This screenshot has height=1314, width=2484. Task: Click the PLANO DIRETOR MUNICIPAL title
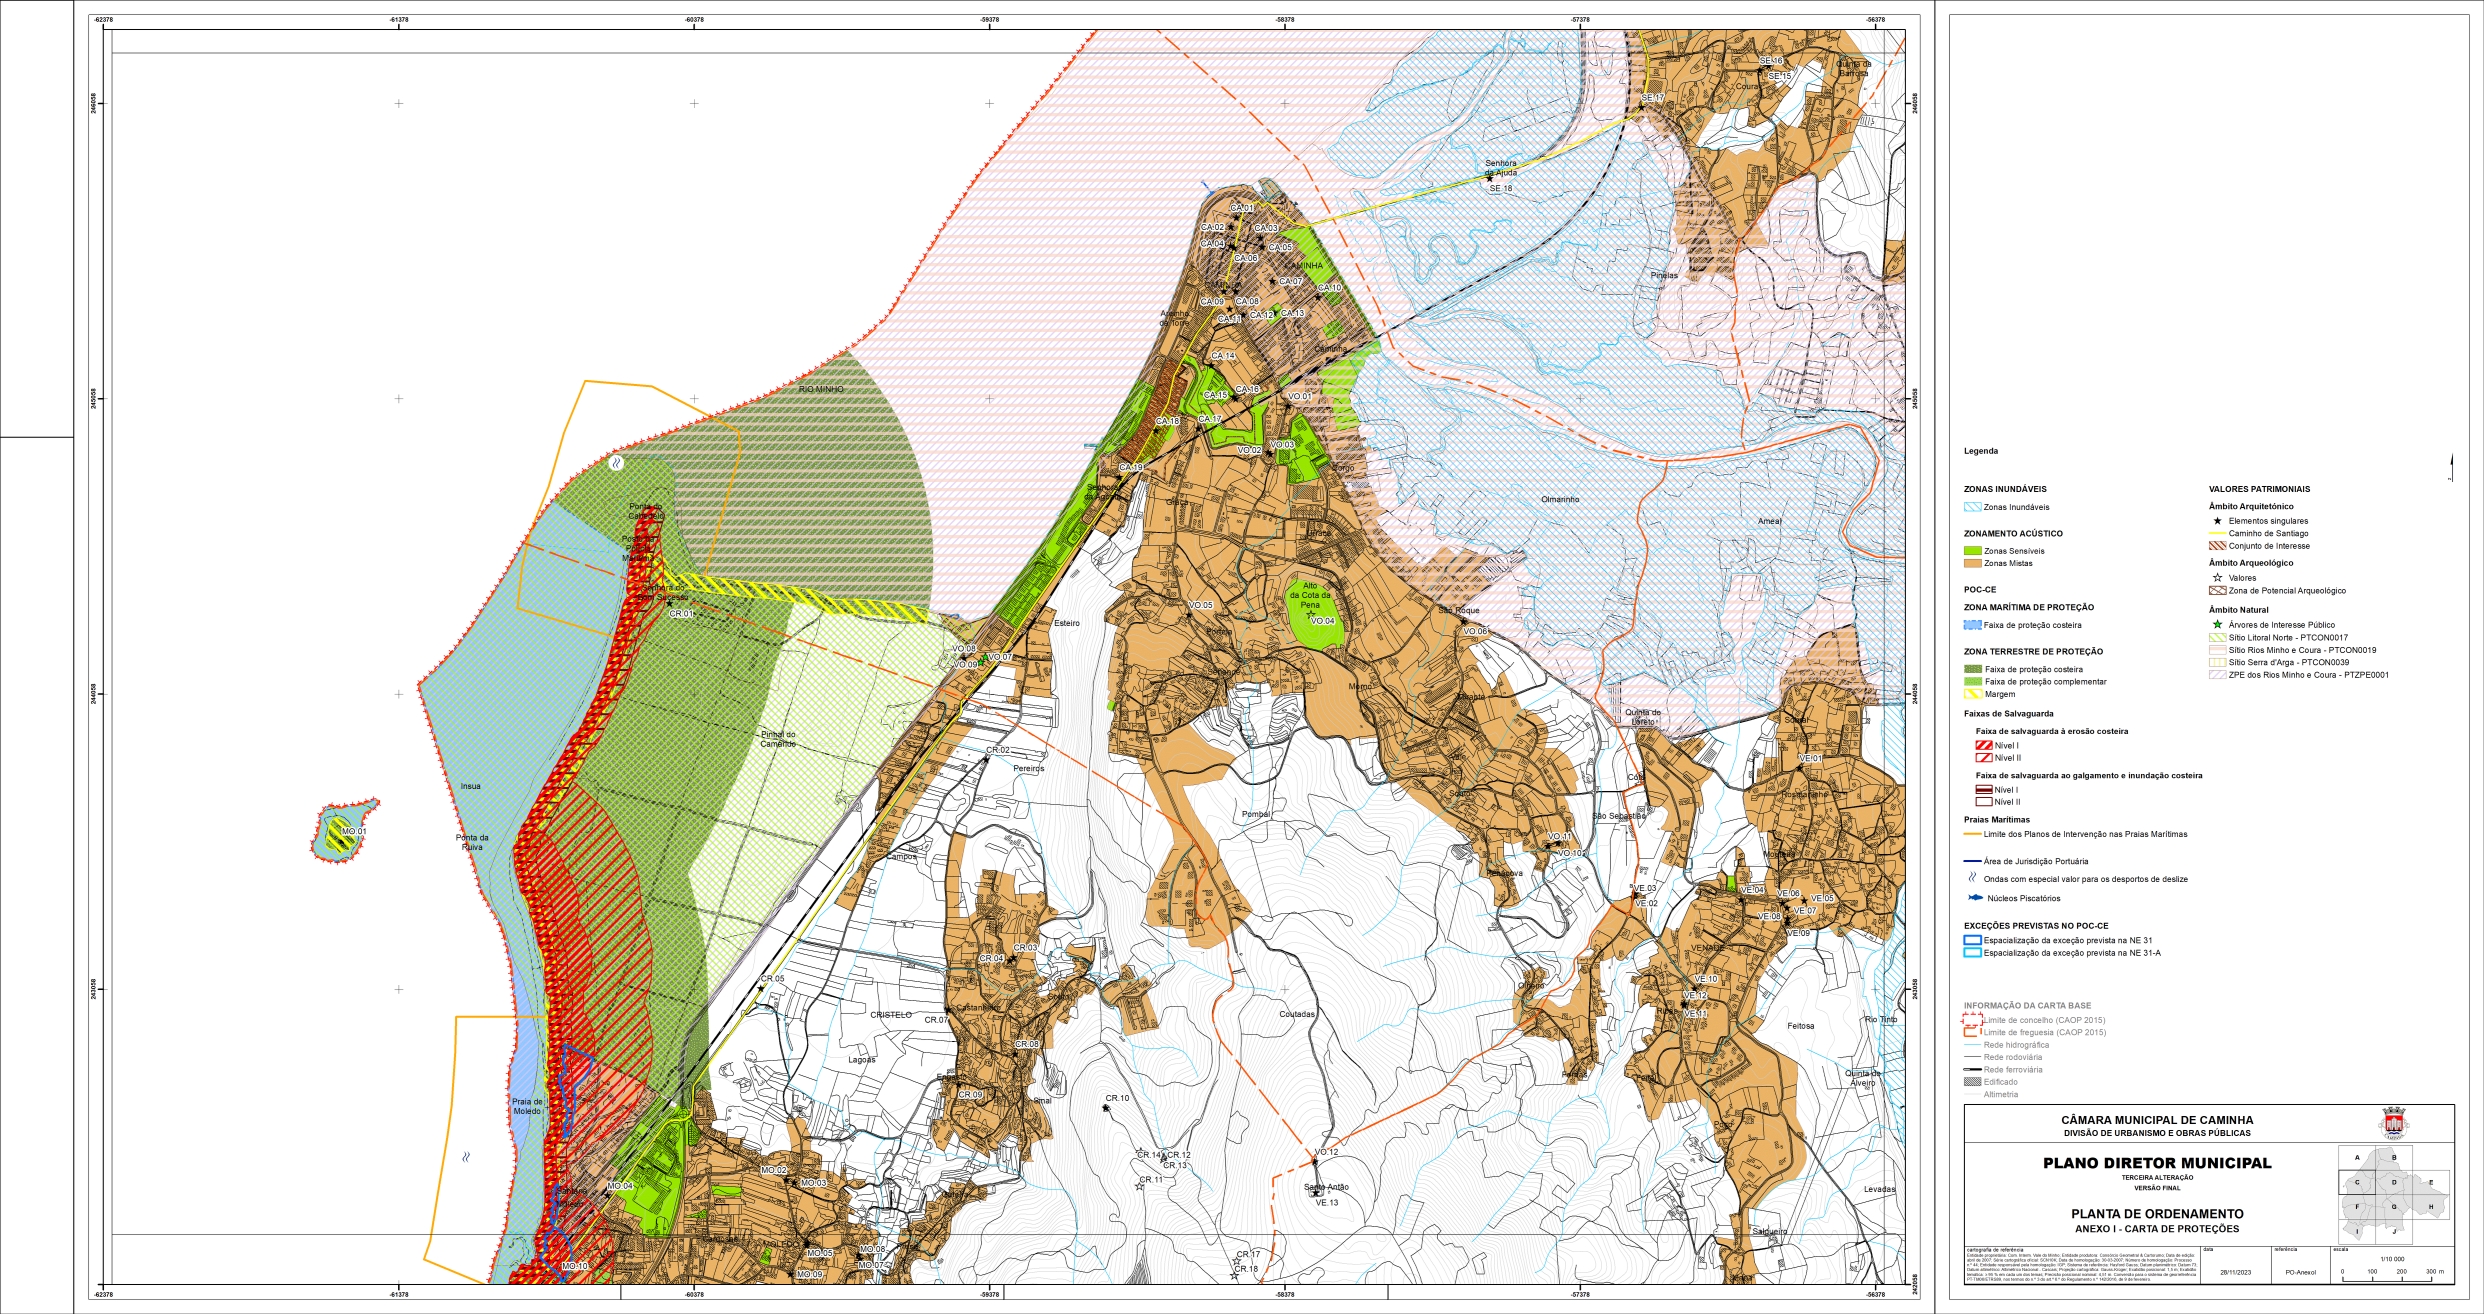[2157, 1163]
